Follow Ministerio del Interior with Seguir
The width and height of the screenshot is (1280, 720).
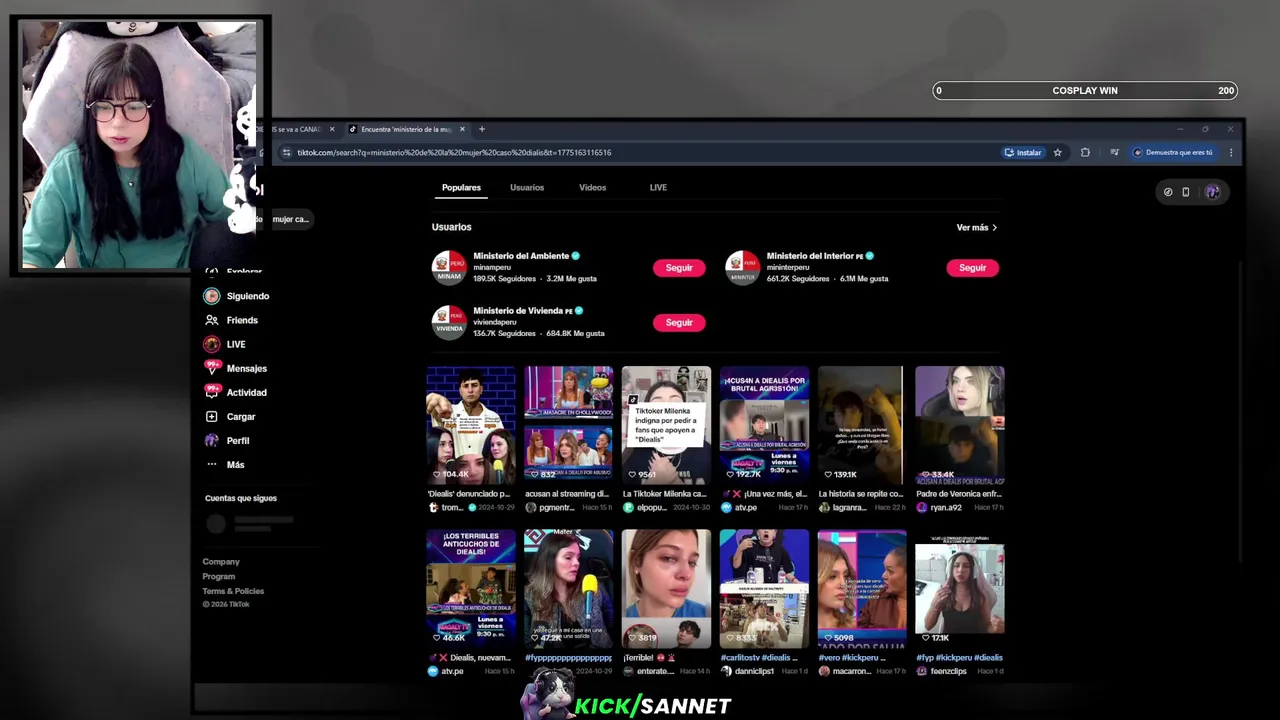click(972, 268)
